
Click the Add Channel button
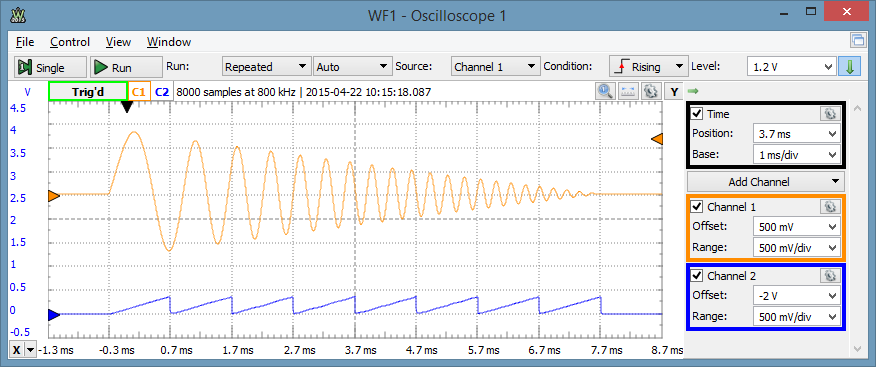(x=765, y=182)
